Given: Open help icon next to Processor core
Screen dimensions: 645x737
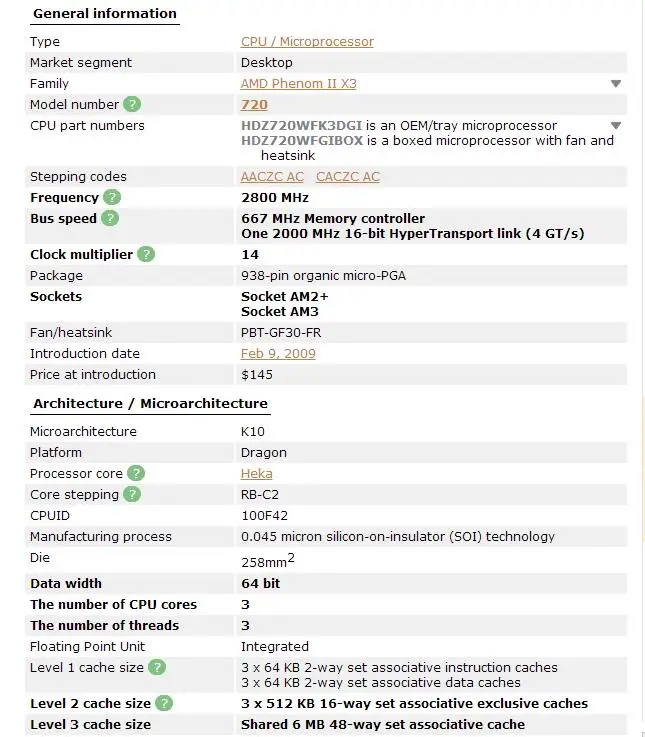Looking at the screenshot, I should coord(136,474).
